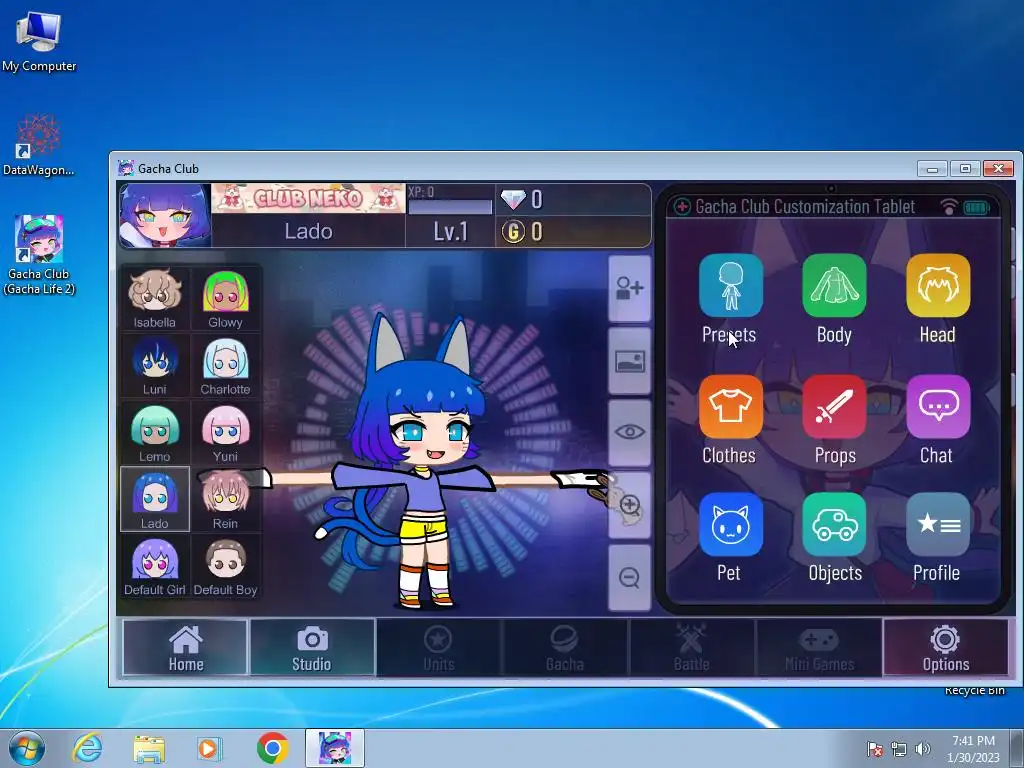Click the tablet battery indicator
1024x768 pixels.
tap(977, 208)
